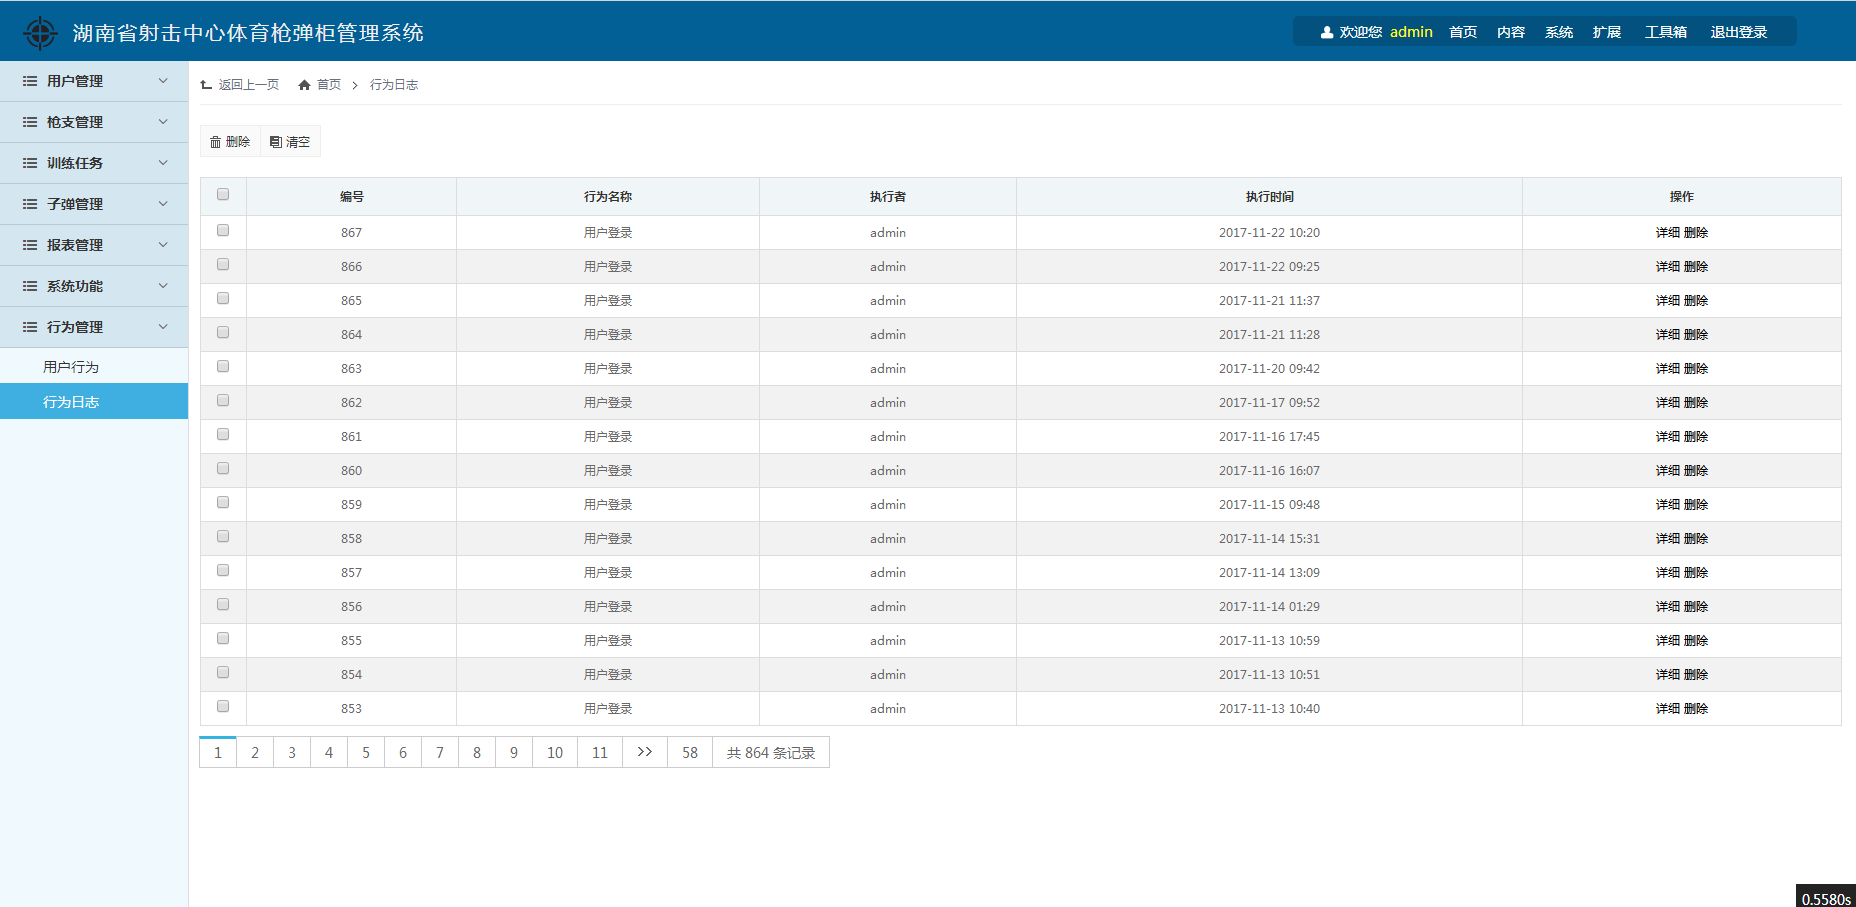The image size is (1856, 907).
Task: Jump to the last page, 58
Action: point(690,753)
